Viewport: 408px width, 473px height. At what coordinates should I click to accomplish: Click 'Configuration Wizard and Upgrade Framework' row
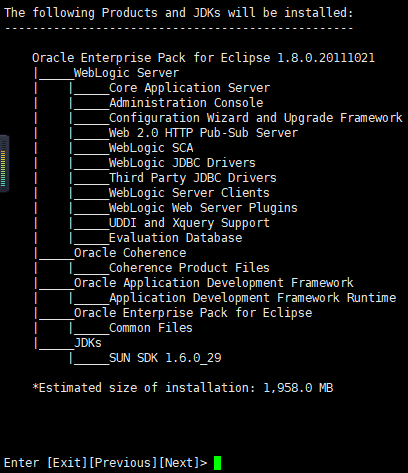click(x=256, y=118)
